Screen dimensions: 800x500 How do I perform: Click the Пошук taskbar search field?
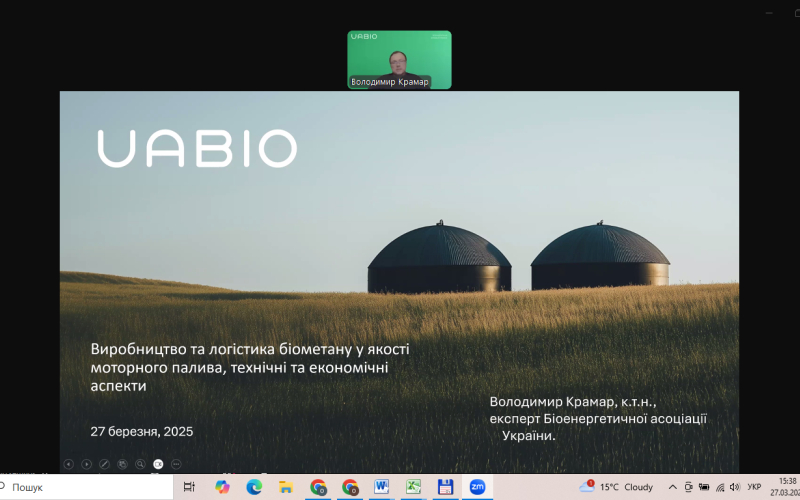[86, 487]
